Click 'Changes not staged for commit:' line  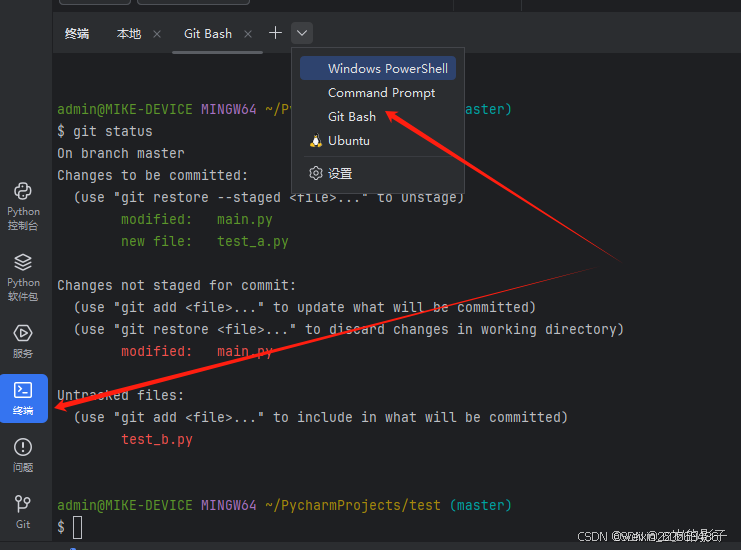click(x=176, y=285)
